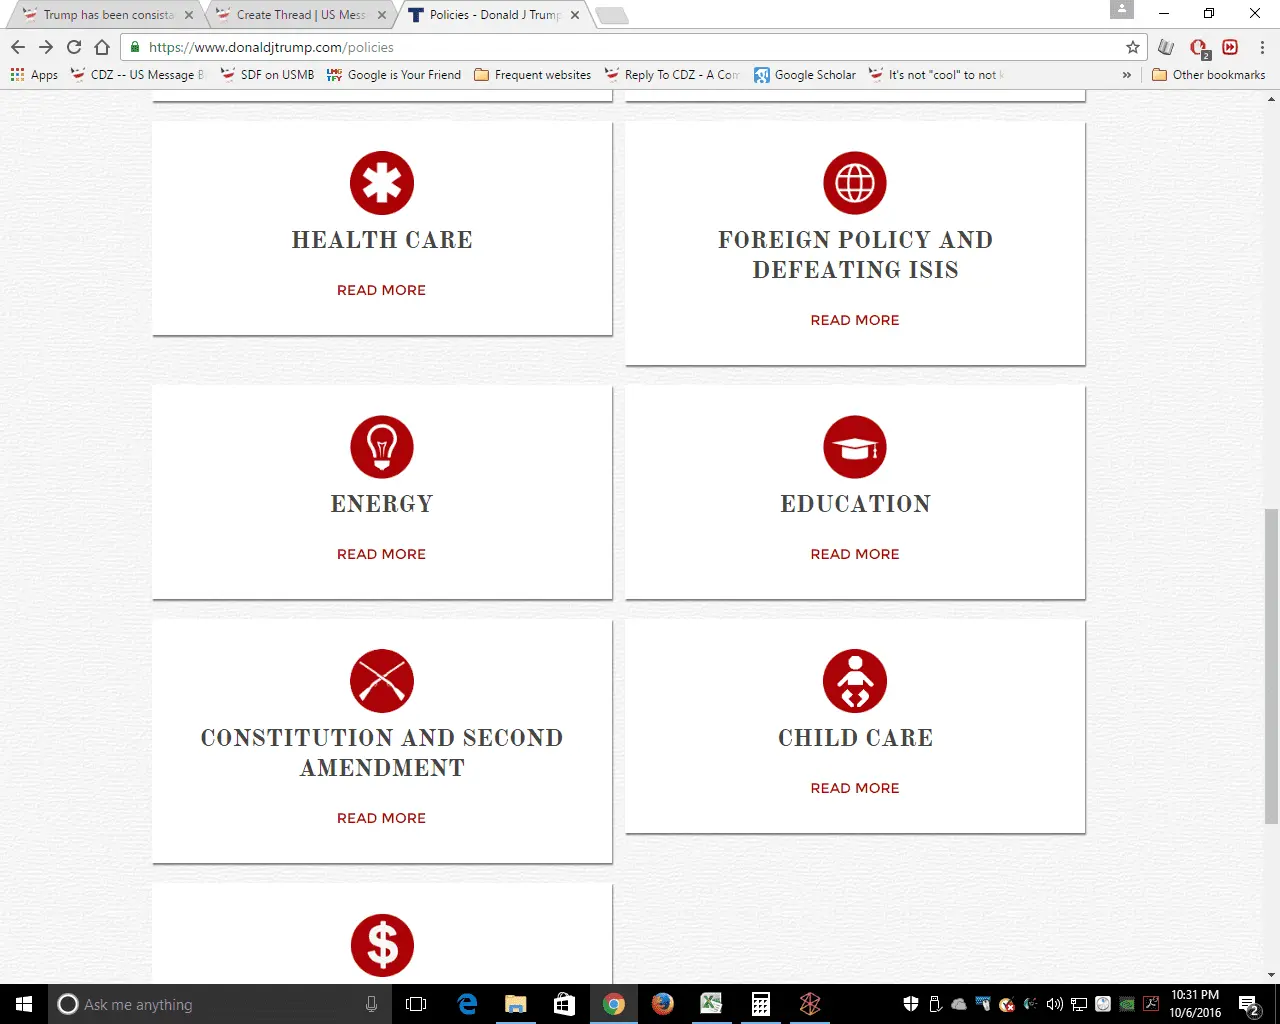
Task: Click the crossed rifles Second Amendment icon
Action: point(382,681)
